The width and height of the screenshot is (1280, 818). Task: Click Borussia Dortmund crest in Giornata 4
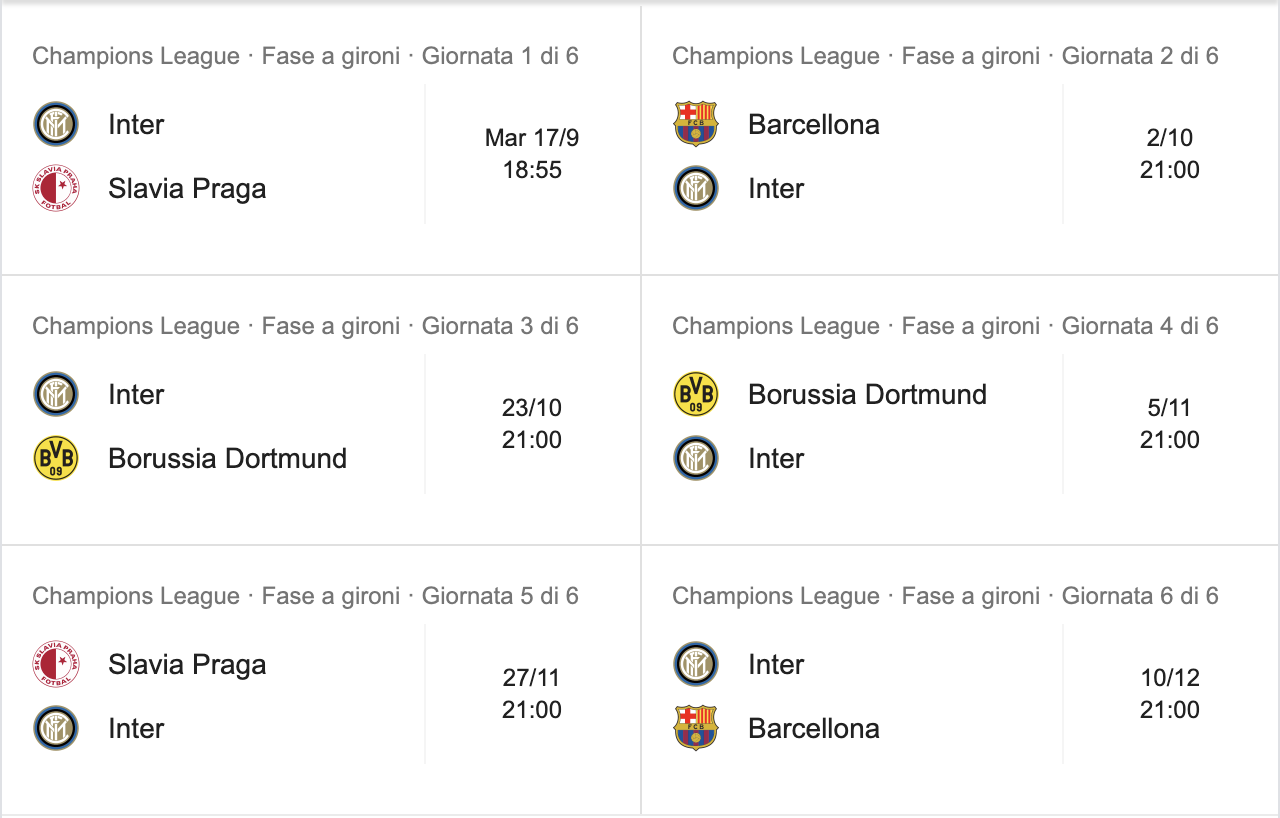pyautogui.click(x=696, y=394)
